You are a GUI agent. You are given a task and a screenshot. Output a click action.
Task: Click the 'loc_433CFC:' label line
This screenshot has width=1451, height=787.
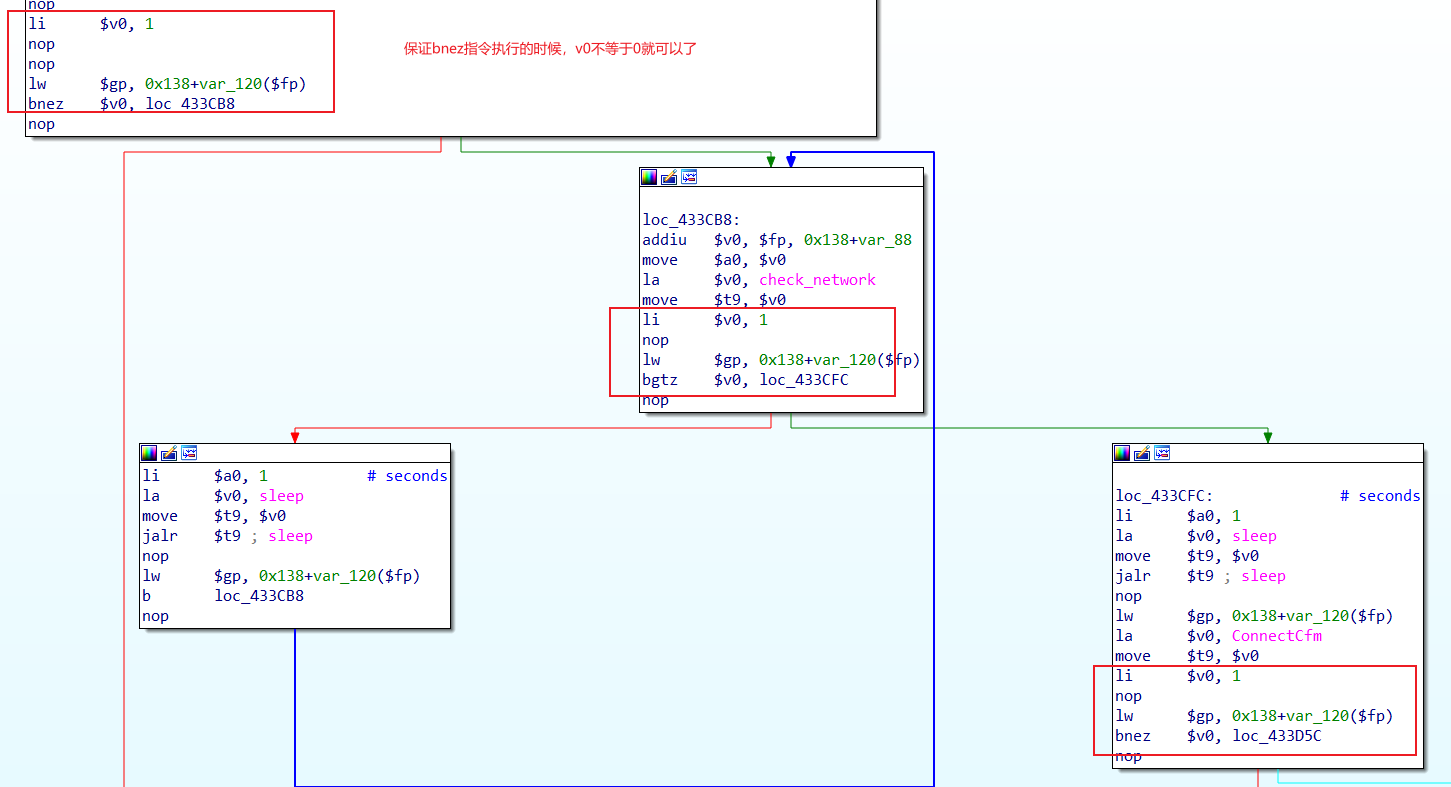pyautogui.click(x=1165, y=496)
